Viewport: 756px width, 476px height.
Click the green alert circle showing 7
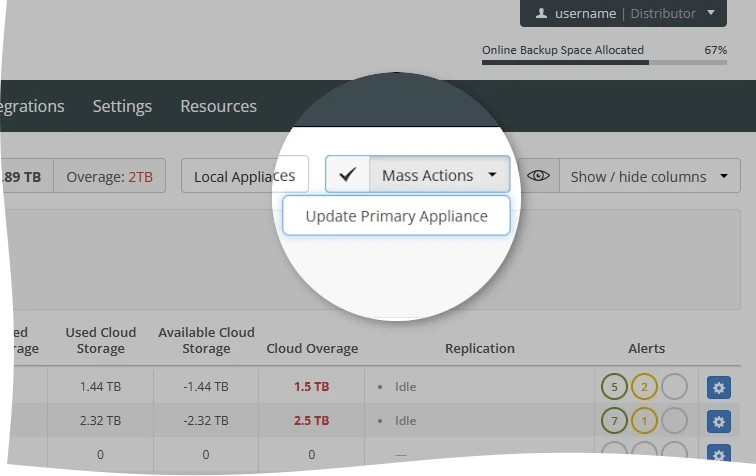pos(614,421)
